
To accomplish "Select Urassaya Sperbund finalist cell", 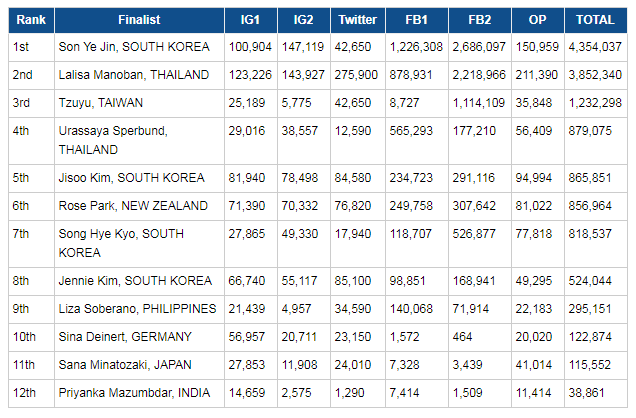I will (114, 140).
